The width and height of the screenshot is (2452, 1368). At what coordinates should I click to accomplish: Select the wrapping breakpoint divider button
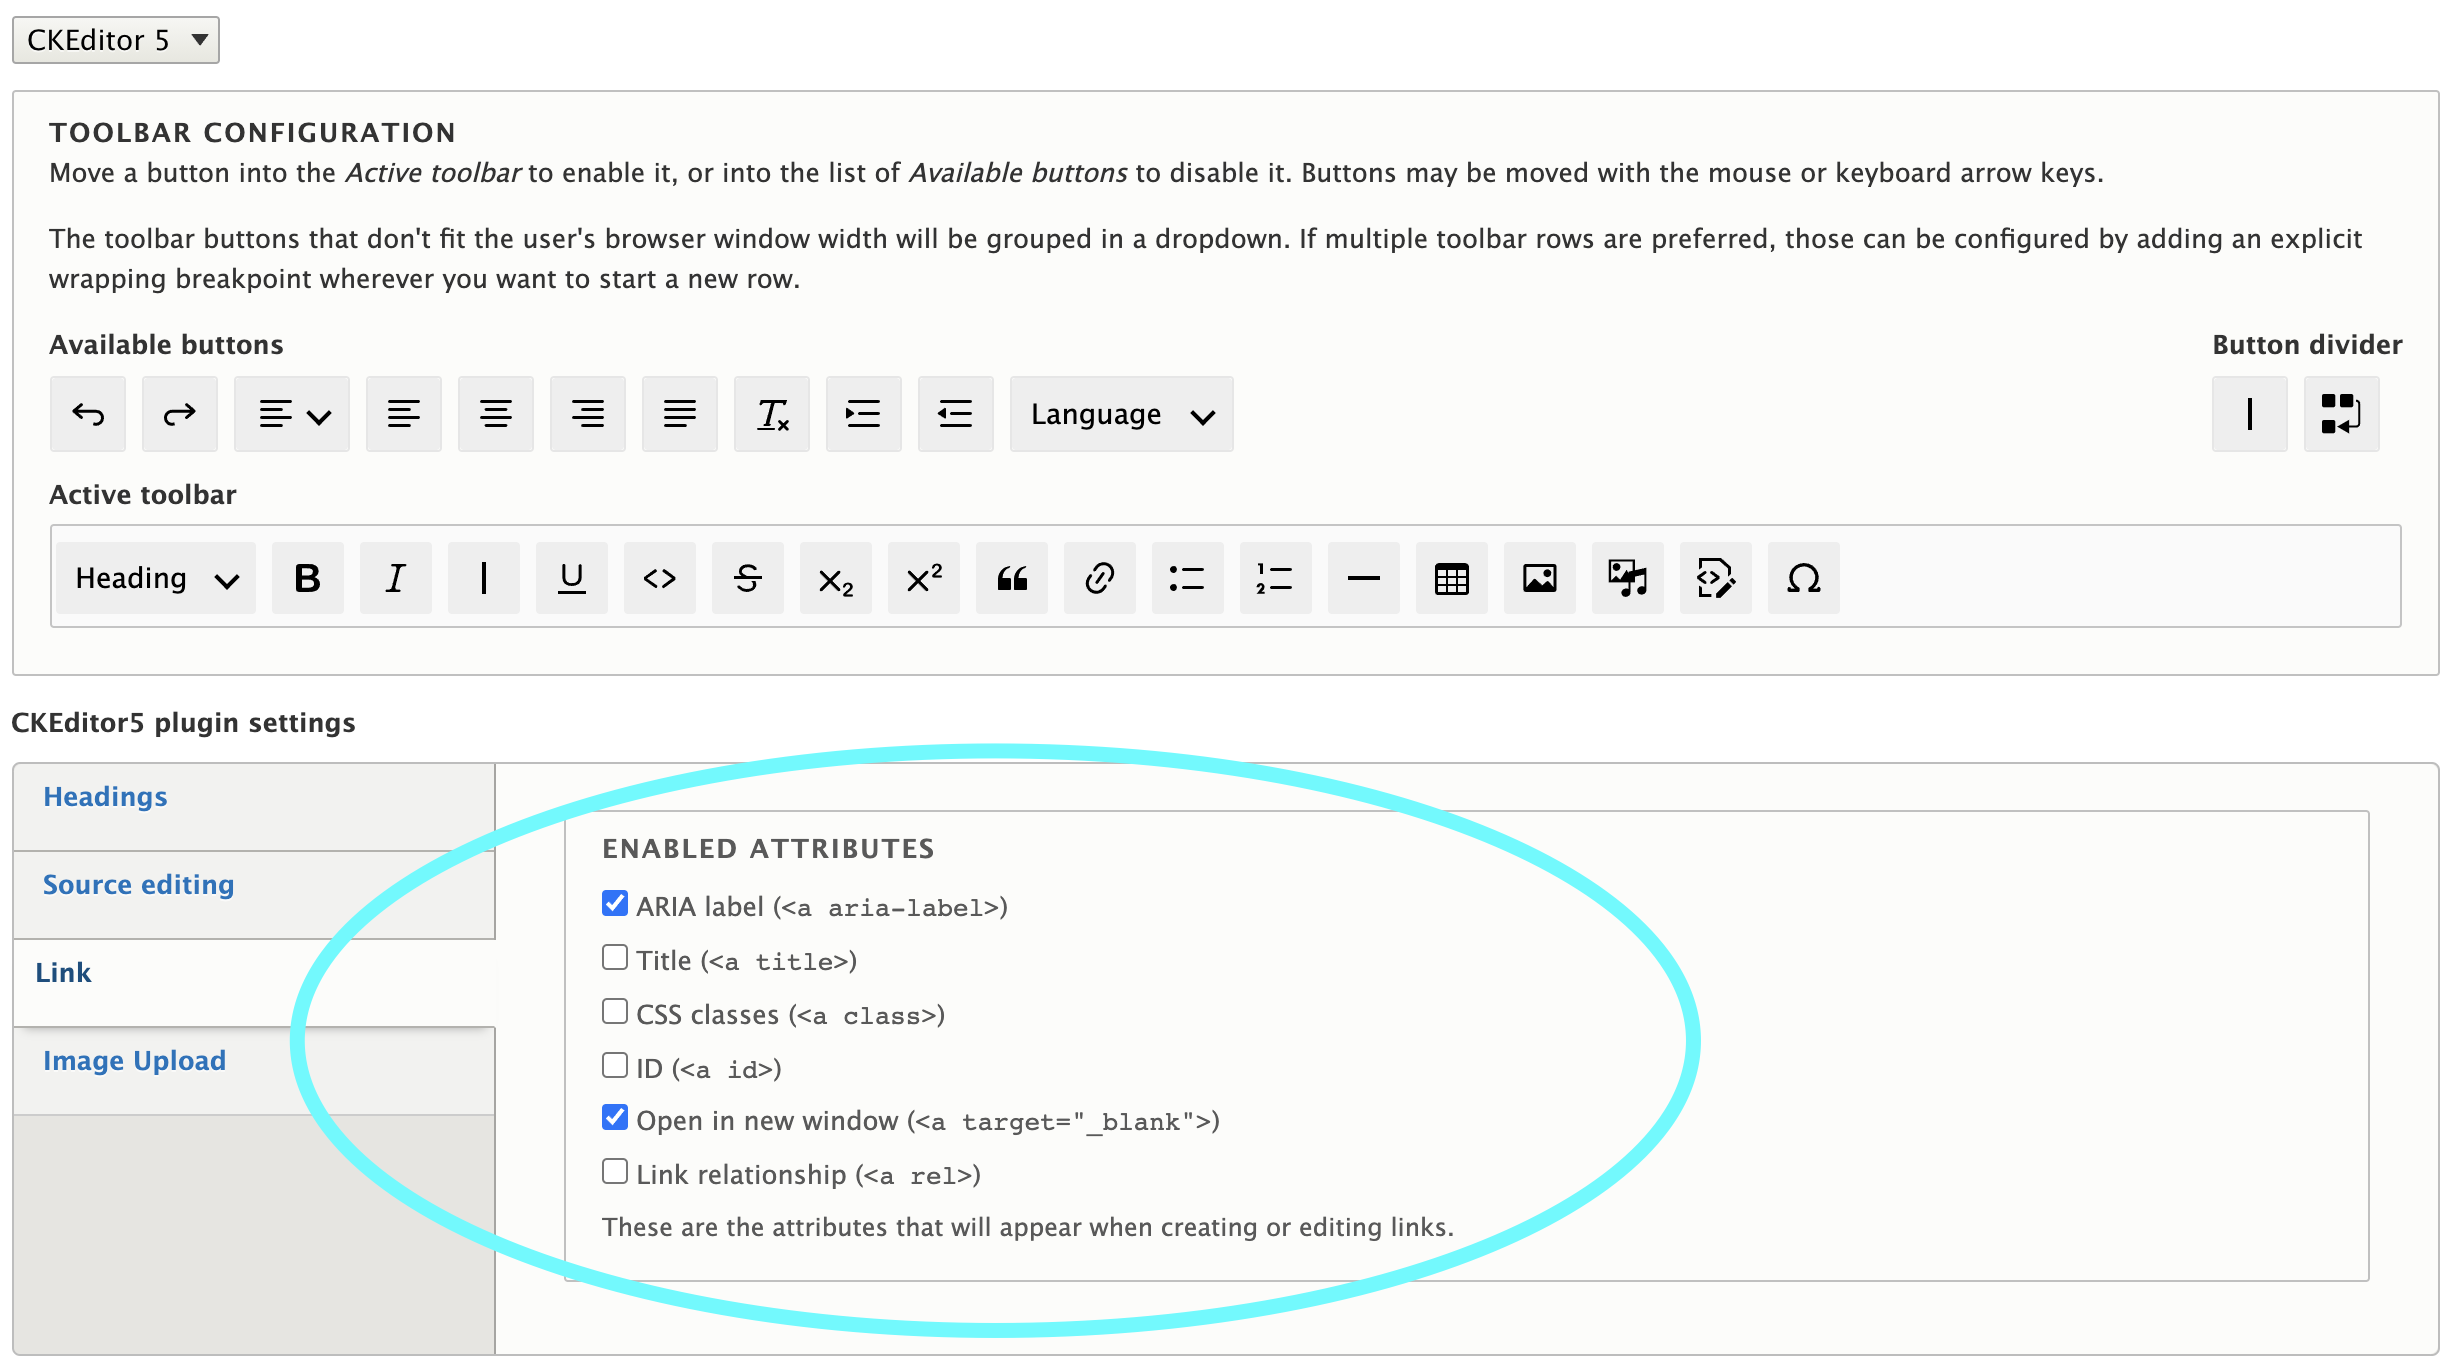pos(2341,414)
